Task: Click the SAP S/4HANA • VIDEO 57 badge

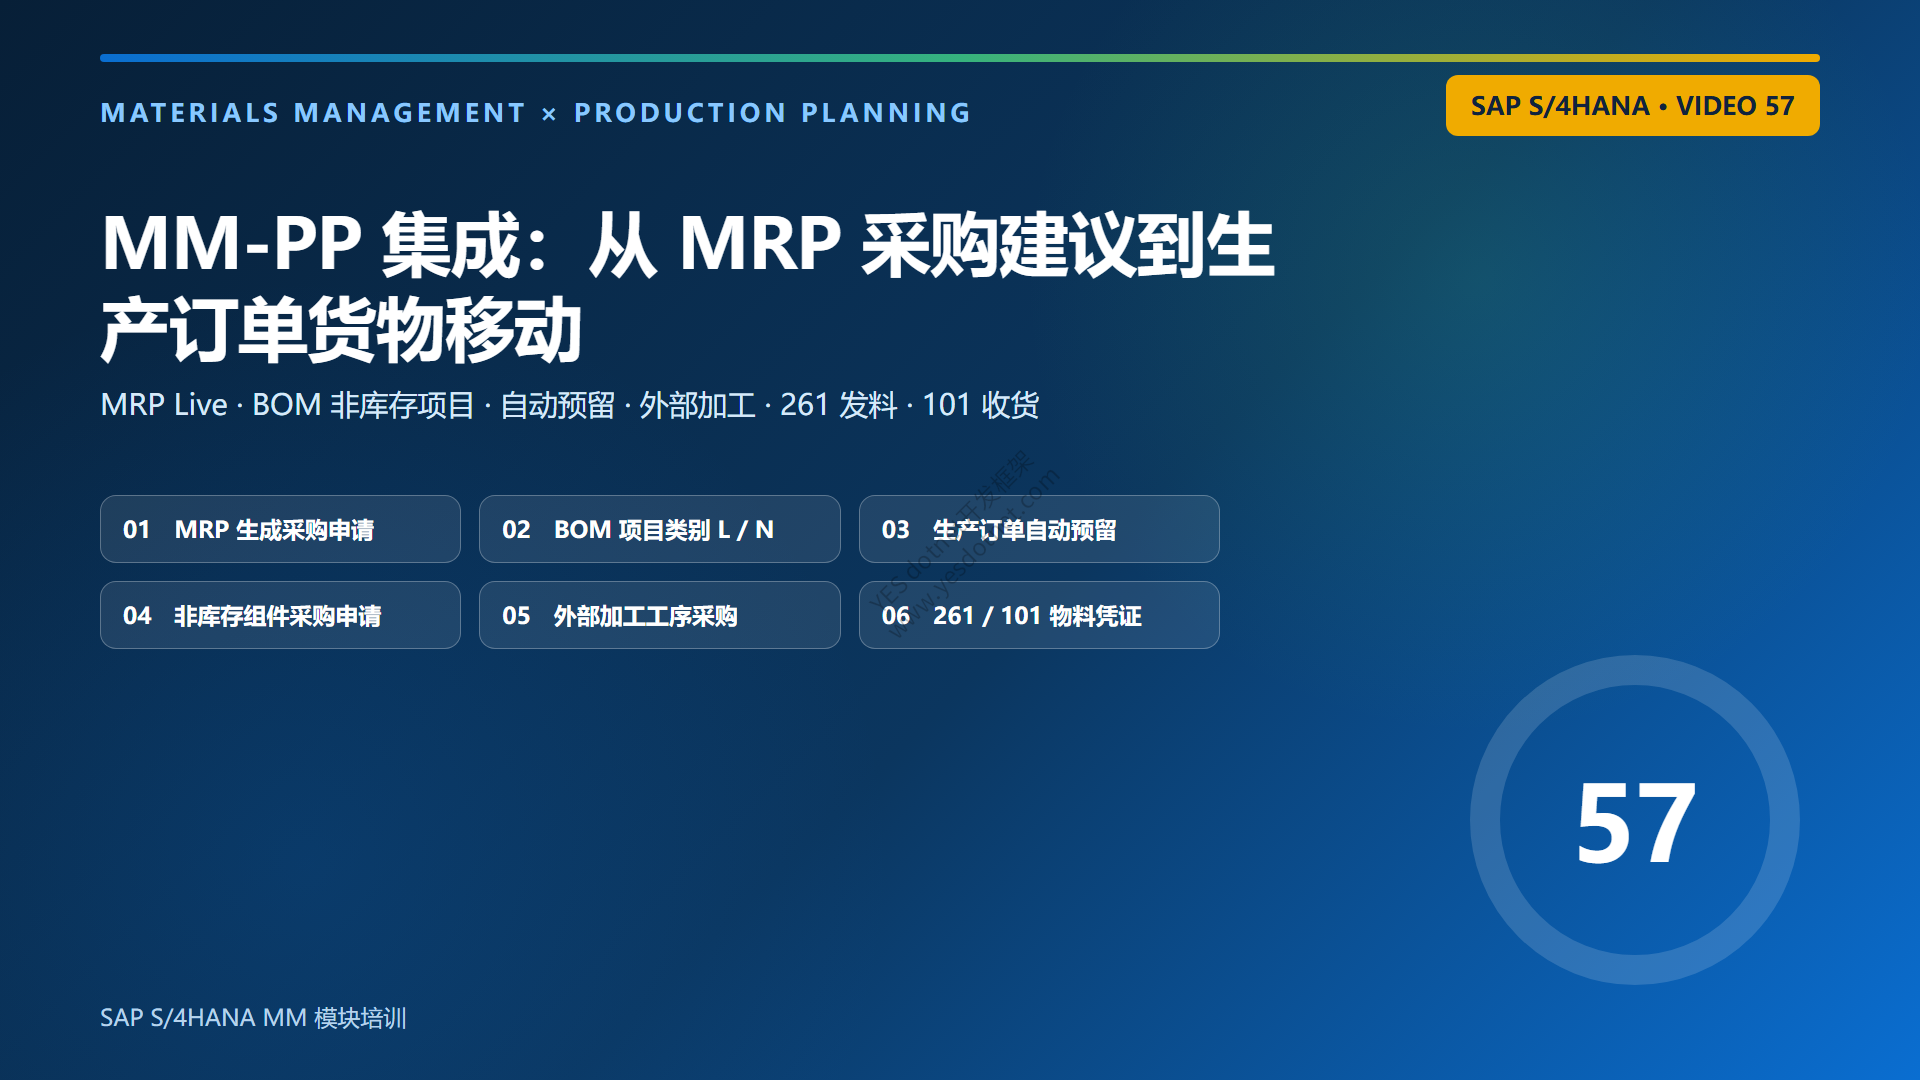Action: tap(1632, 106)
